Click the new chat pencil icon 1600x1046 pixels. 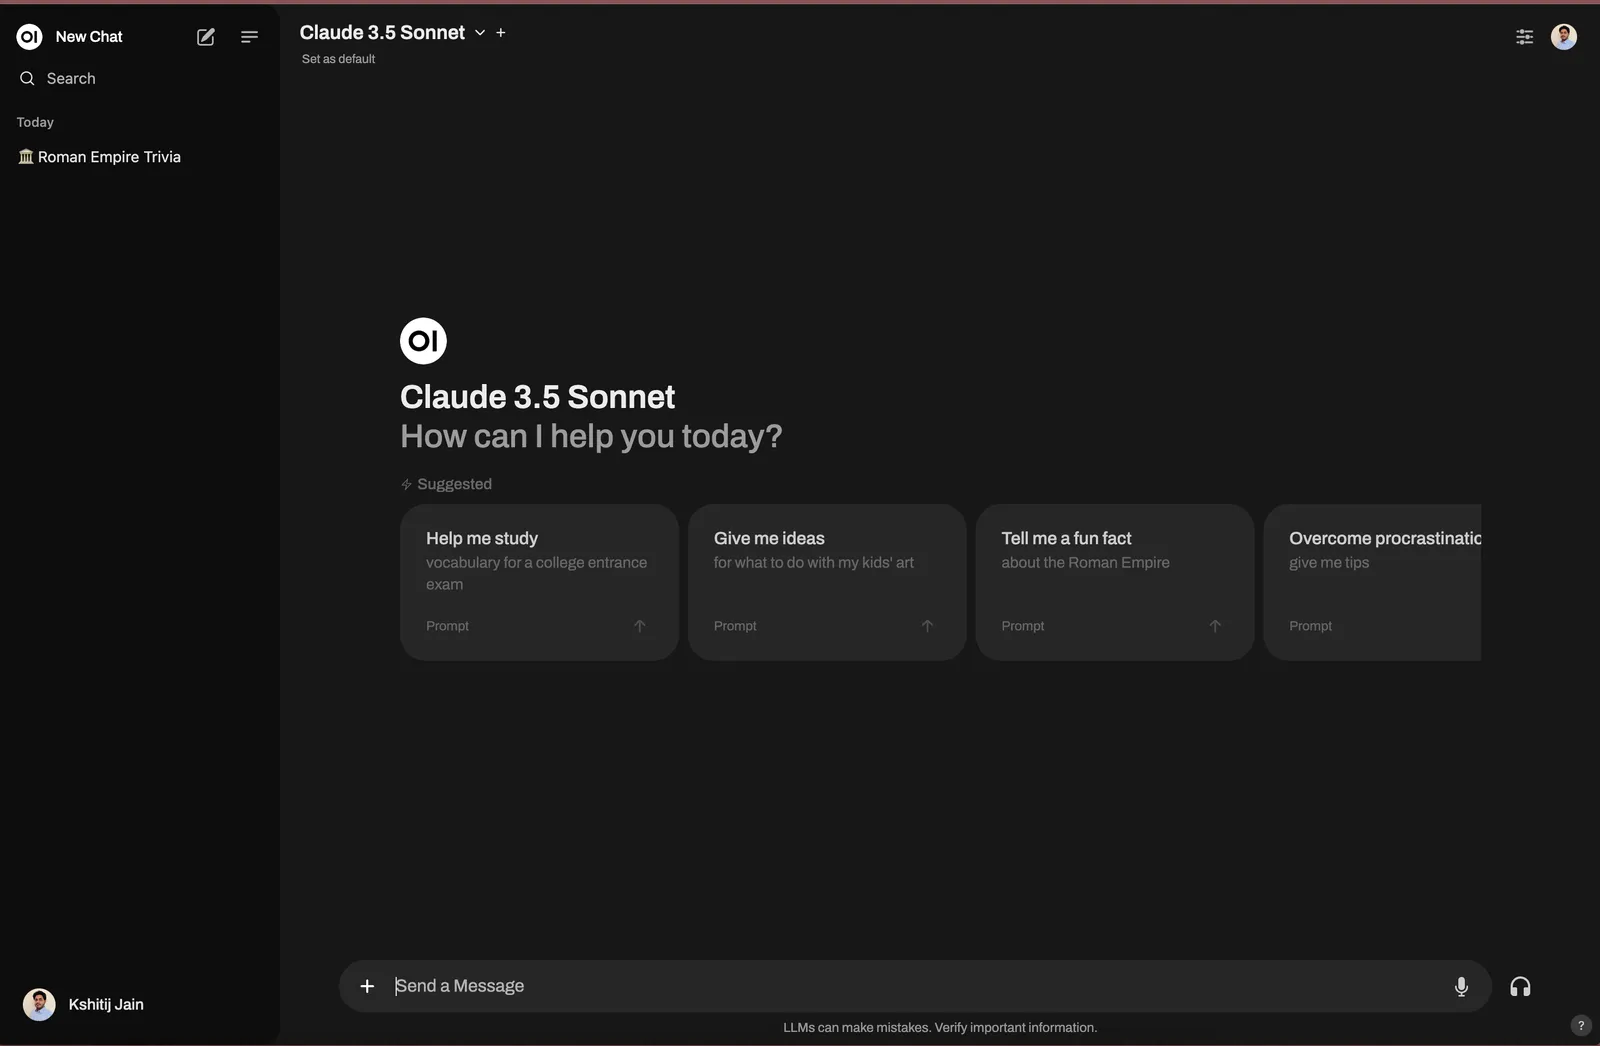pyautogui.click(x=206, y=37)
